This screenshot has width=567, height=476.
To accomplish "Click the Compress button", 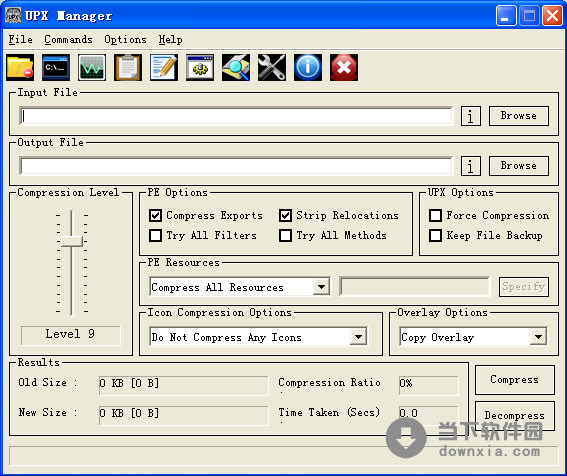I will [515, 379].
